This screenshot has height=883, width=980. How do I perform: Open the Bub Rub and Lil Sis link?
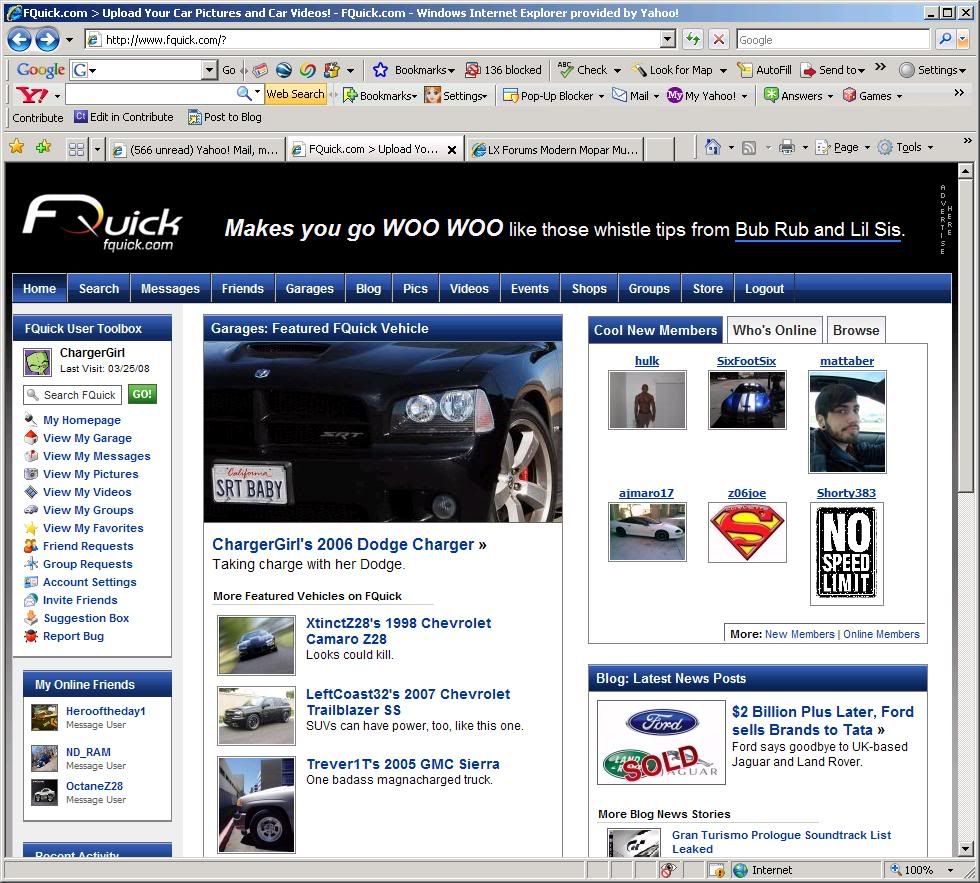(818, 229)
